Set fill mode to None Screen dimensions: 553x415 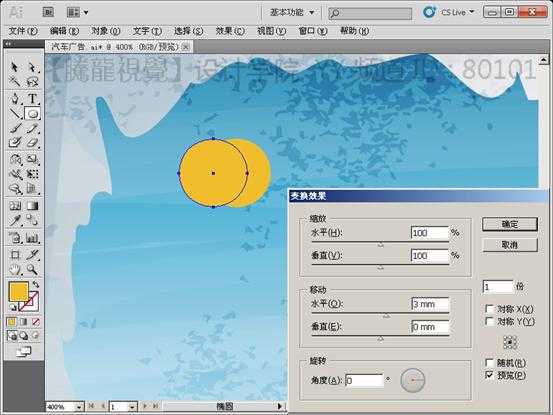pos(35,322)
